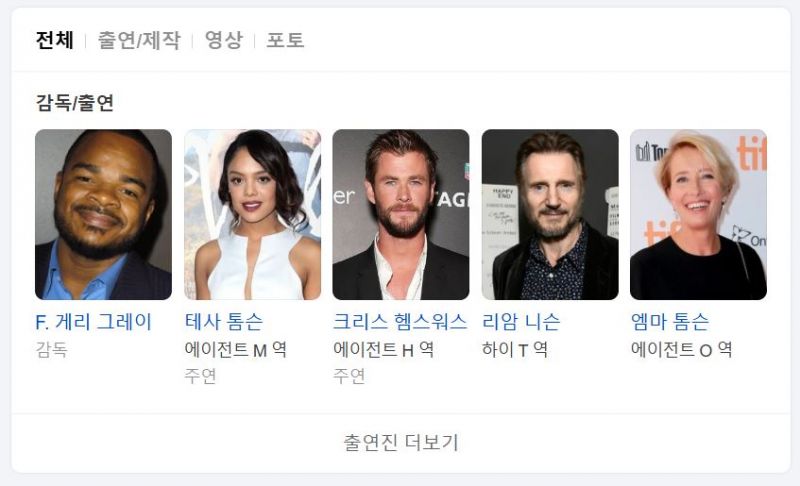Select the 전체 tab

click(x=55, y=40)
